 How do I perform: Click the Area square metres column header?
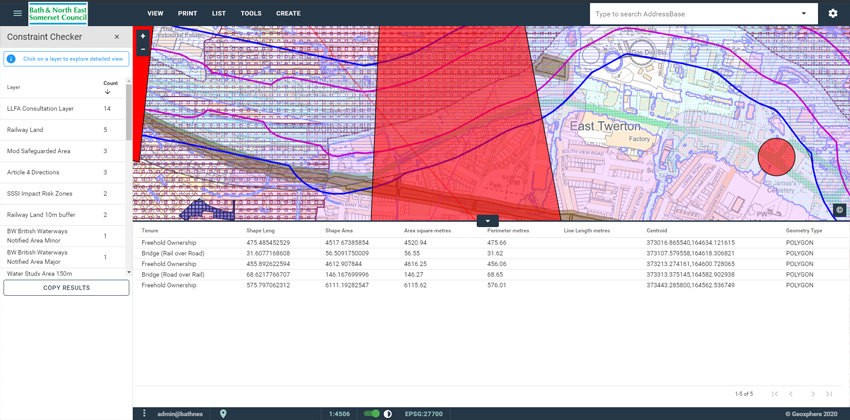(x=425, y=231)
